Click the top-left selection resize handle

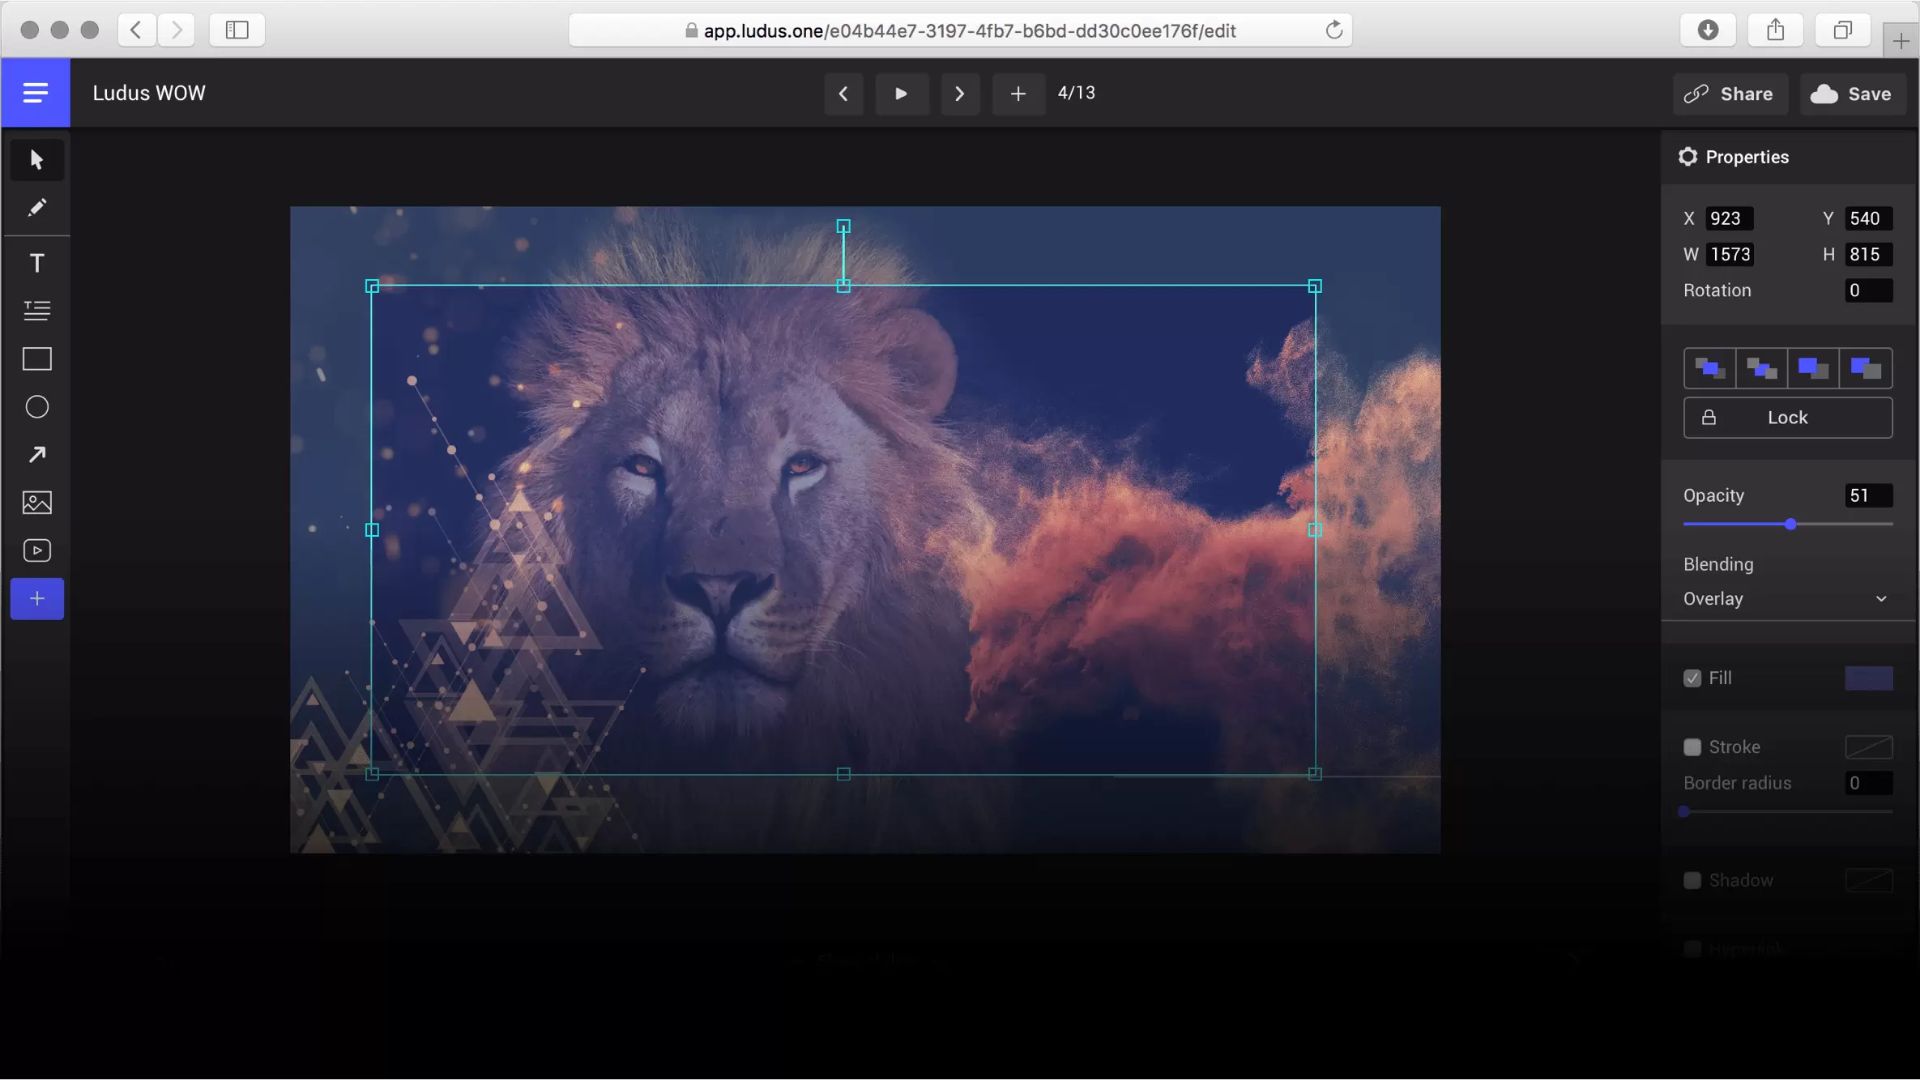click(x=372, y=286)
